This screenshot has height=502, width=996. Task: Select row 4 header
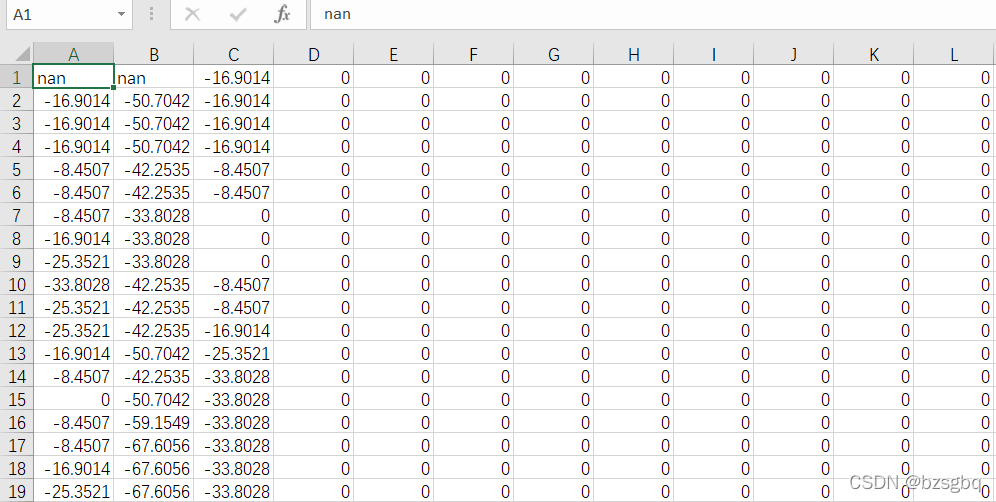point(17,146)
